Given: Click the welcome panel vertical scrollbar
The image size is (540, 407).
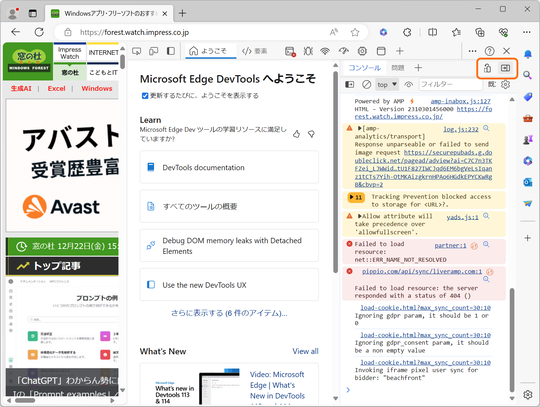Looking at the screenshot, I should [335, 172].
